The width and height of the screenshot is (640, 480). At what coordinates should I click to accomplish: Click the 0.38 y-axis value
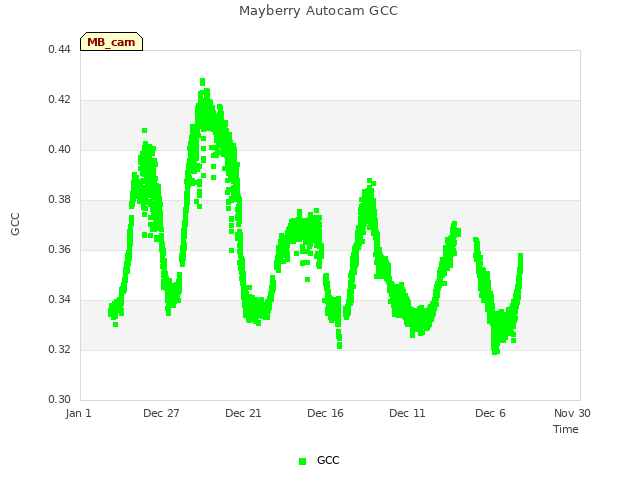point(60,199)
